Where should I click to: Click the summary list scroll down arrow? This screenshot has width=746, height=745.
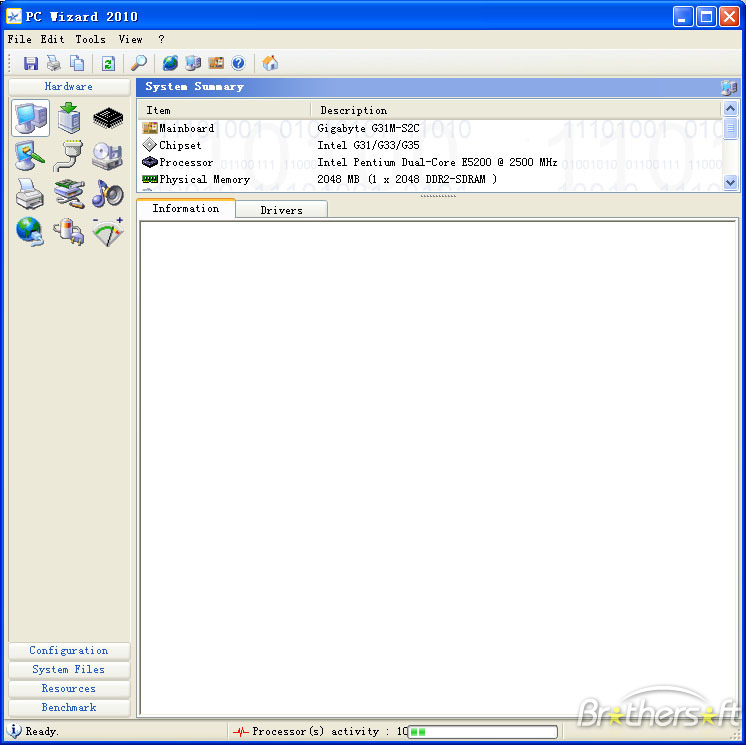click(x=730, y=182)
